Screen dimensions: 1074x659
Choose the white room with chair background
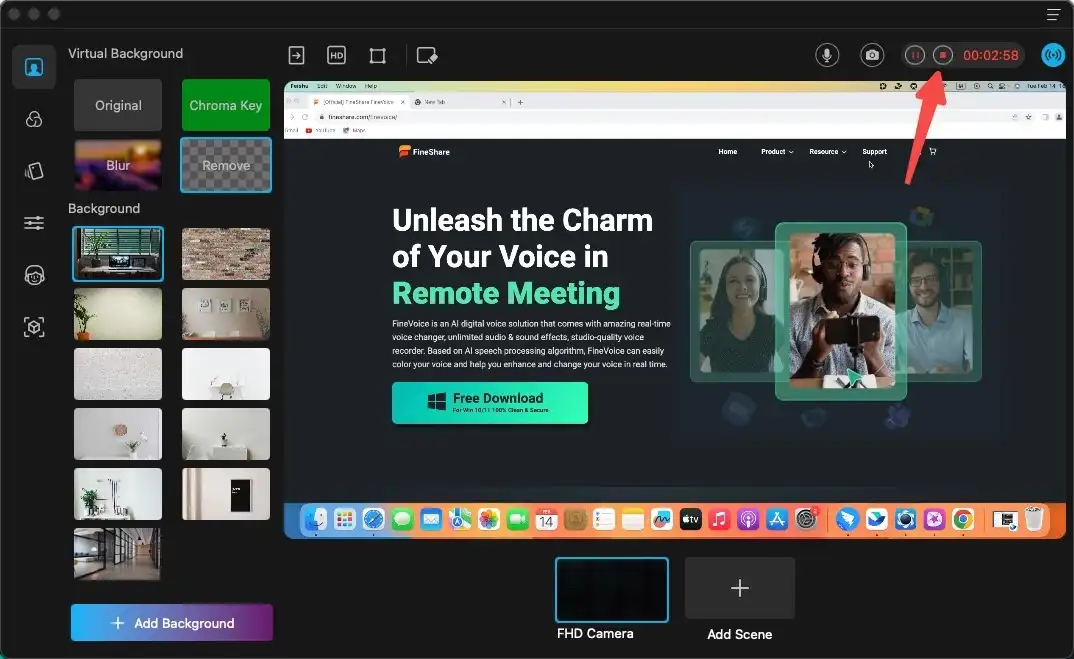[x=225, y=374]
